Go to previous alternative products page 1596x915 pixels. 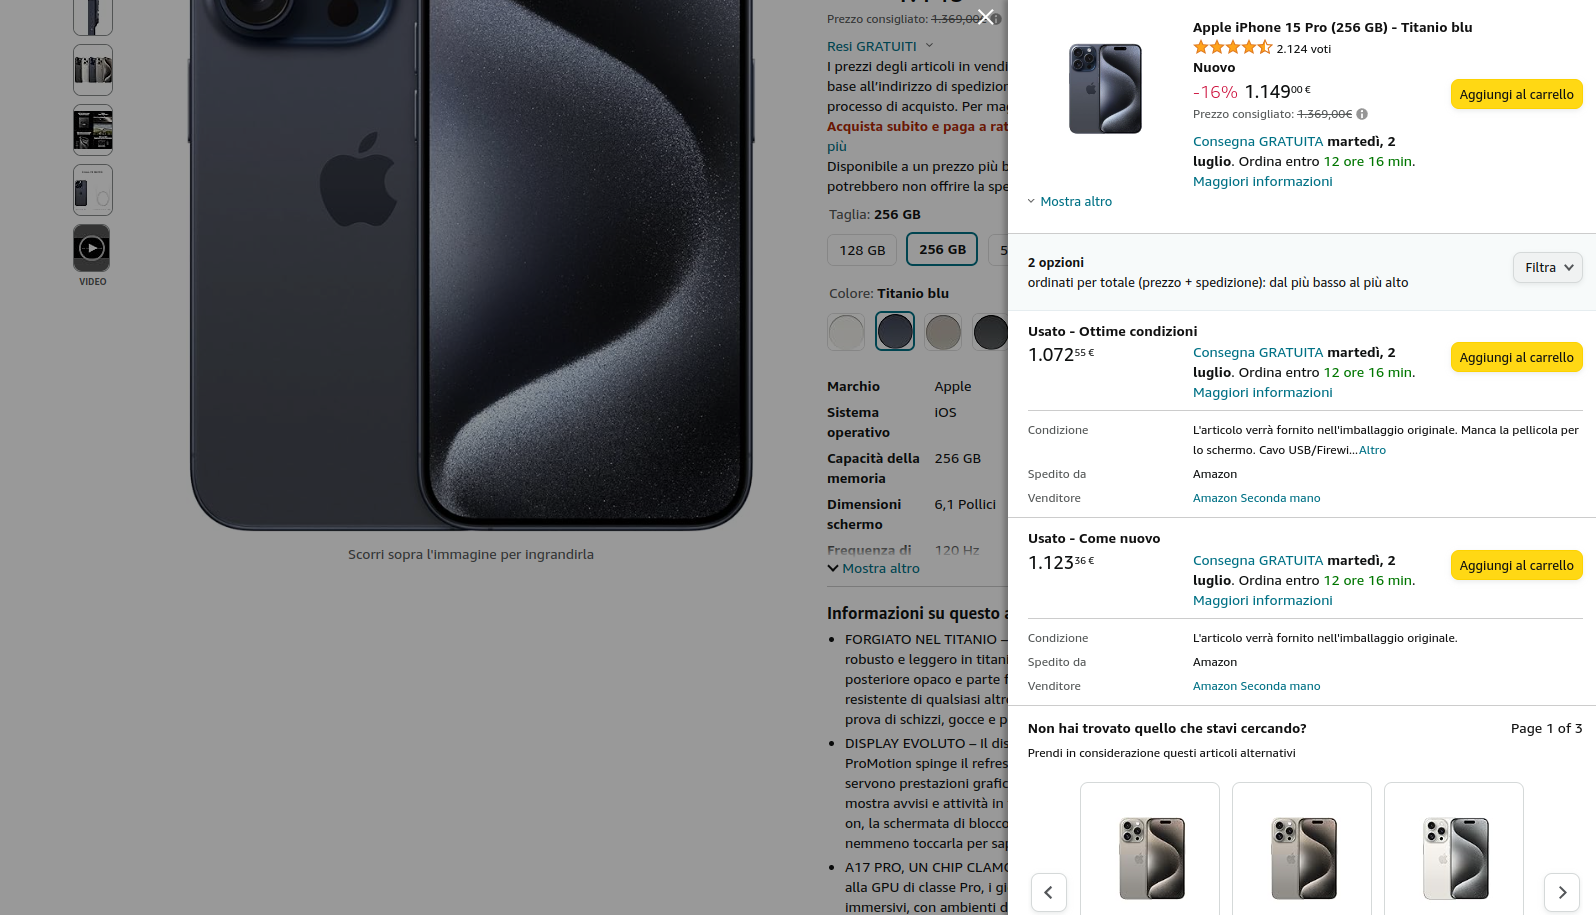pyautogui.click(x=1048, y=892)
